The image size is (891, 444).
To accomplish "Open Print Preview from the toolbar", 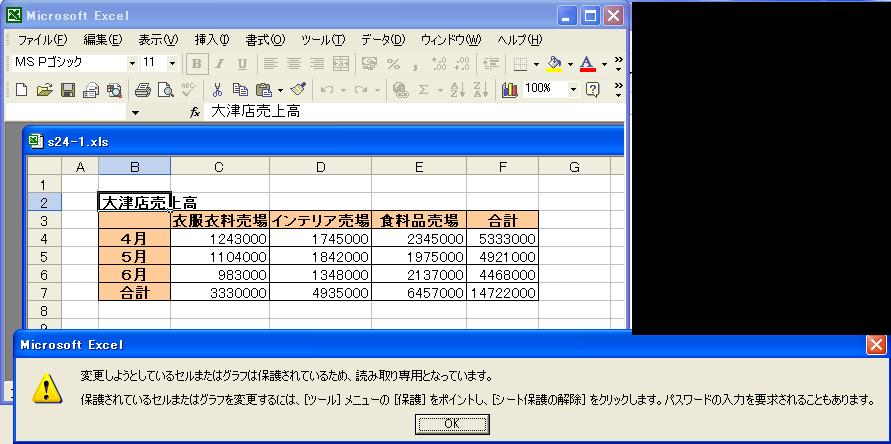I will pos(165,89).
